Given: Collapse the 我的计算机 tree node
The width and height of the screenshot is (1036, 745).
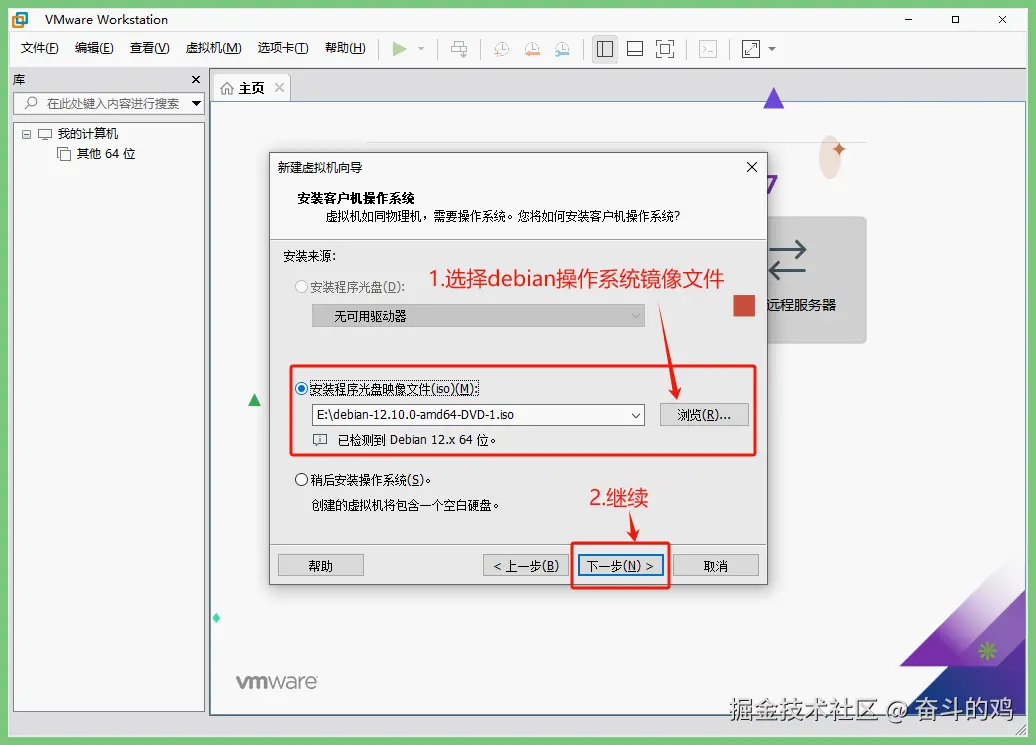Looking at the screenshot, I should [x=26, y=134].
